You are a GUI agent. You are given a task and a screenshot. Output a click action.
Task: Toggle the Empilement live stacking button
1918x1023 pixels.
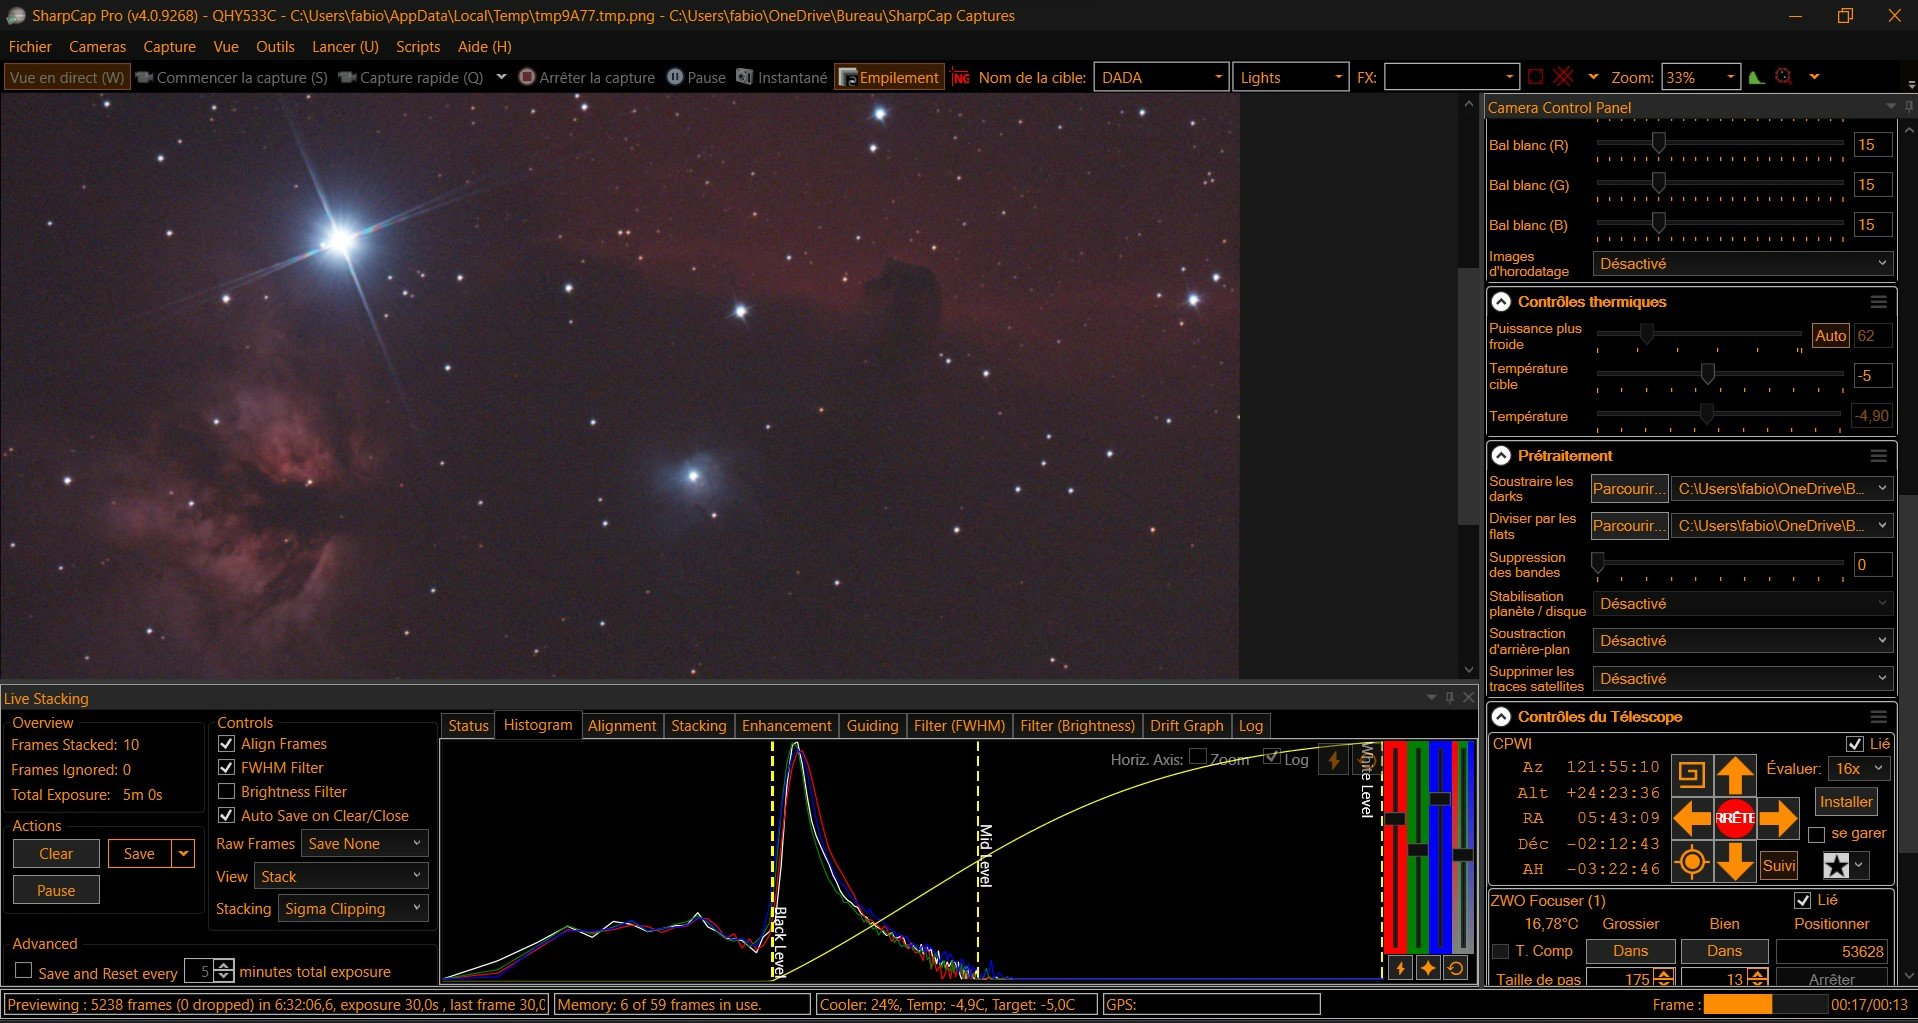click(x=889, y=77)
